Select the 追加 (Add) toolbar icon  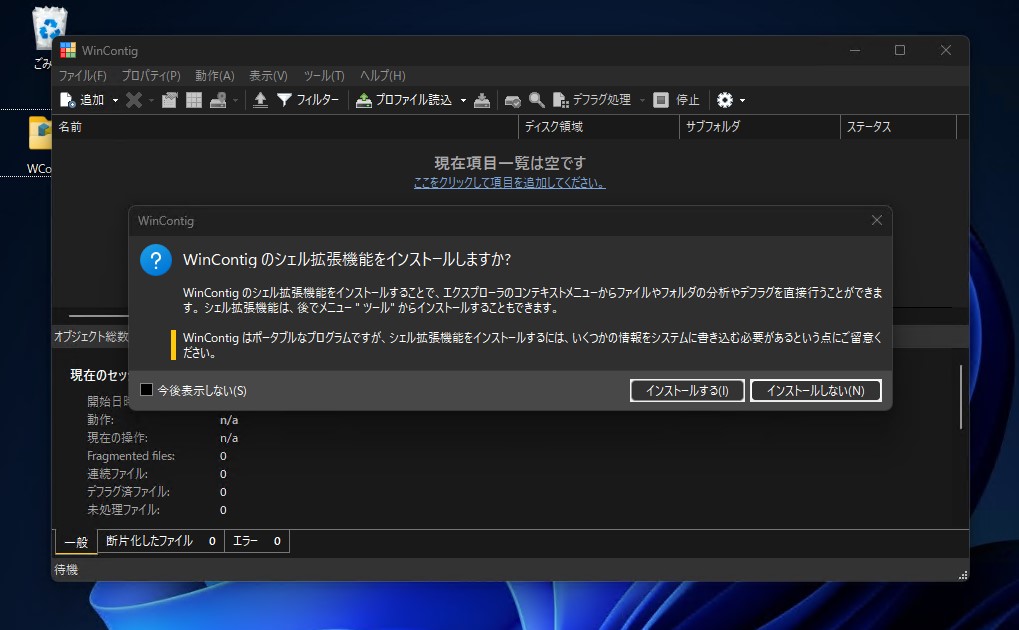(66, 99)
